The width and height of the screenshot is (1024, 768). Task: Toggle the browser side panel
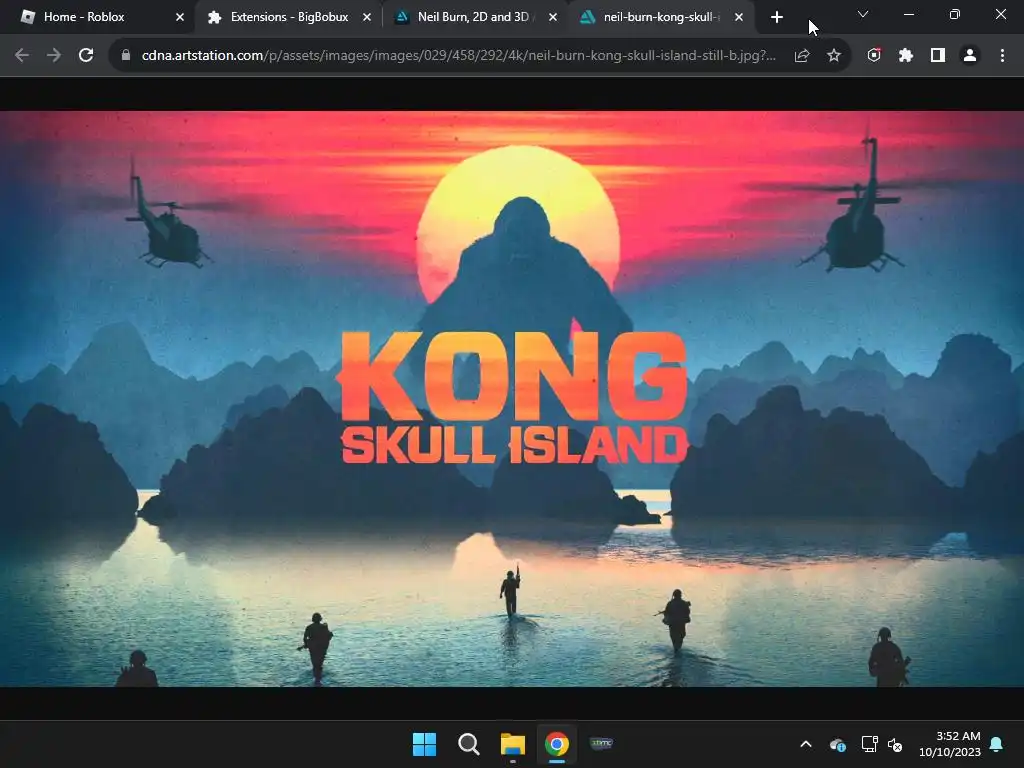coord(938,56)
